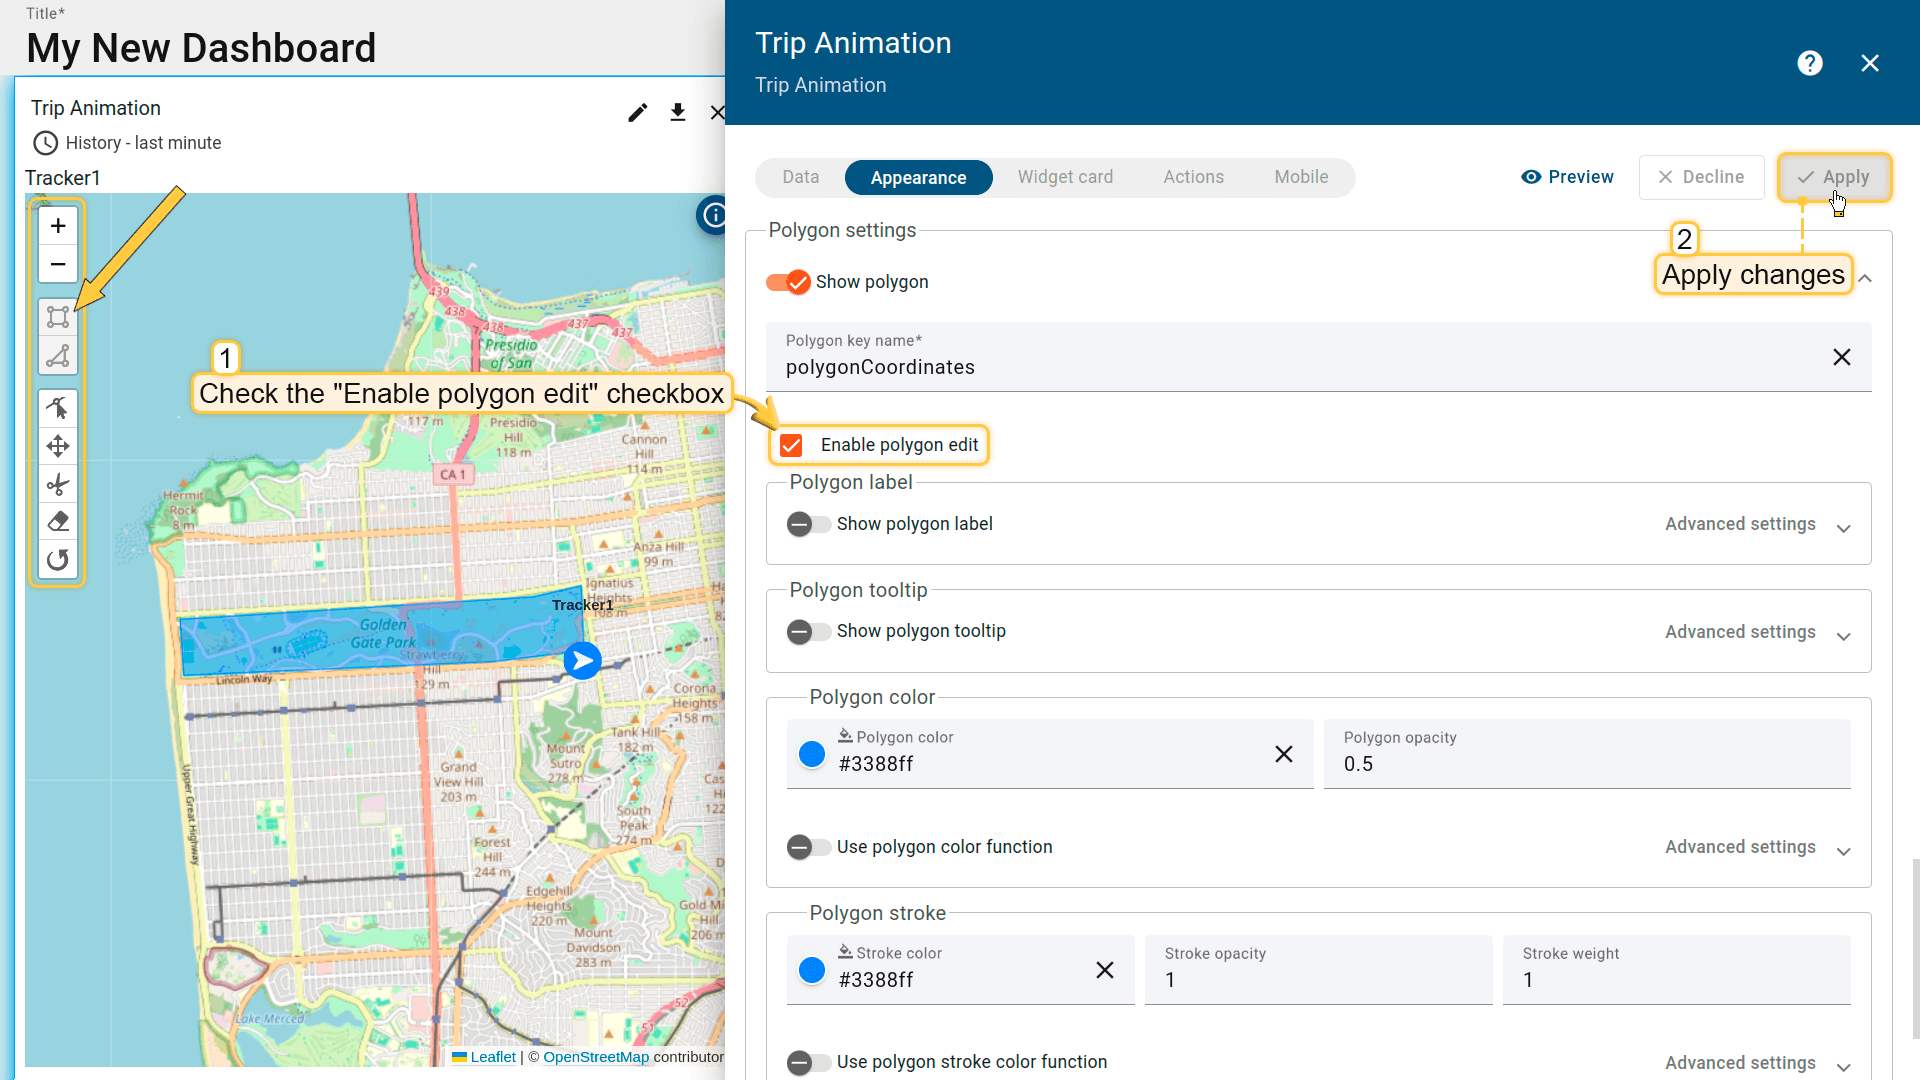Go to the Actions tab
Screen dimensions: 1920x1080
click(x=1193, y=177)
